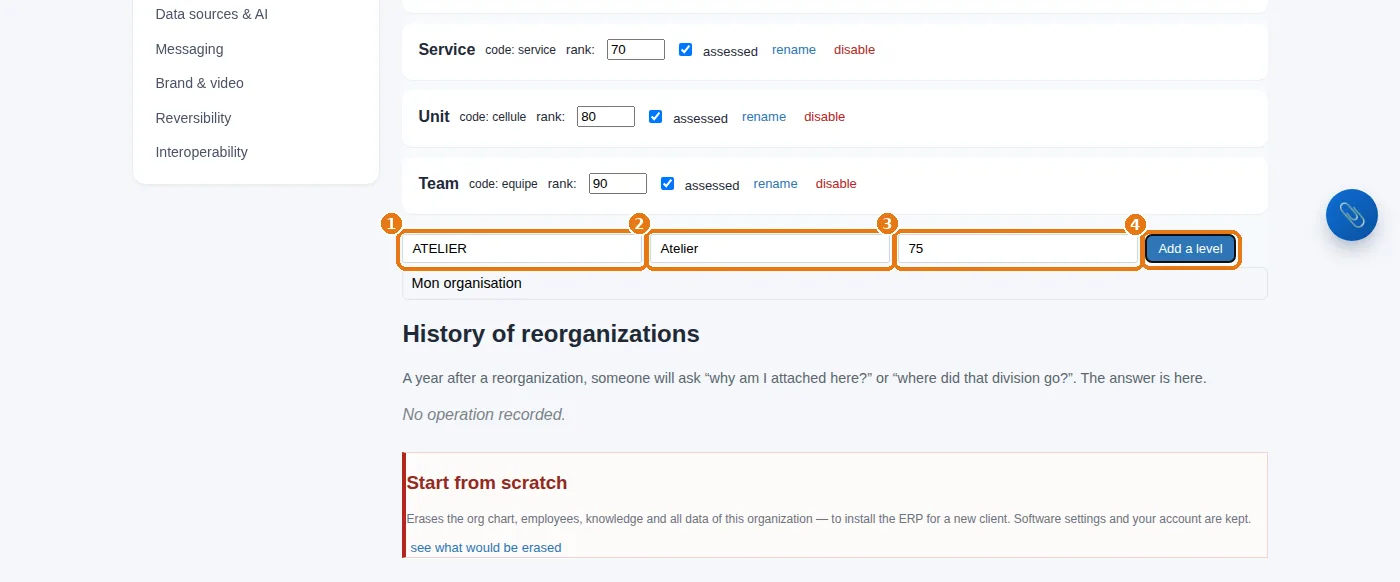
Task: Disable the Unit level
Action: 824,117
